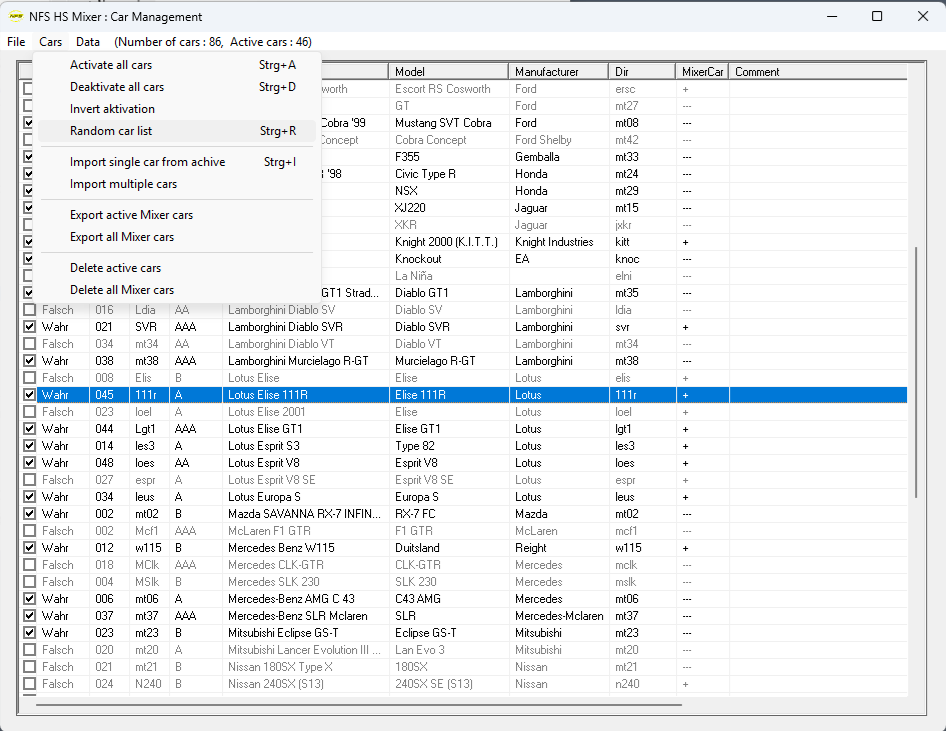
Task: Click the La Niña model cell
Action: pyautogui.click(x=448, y=276)
